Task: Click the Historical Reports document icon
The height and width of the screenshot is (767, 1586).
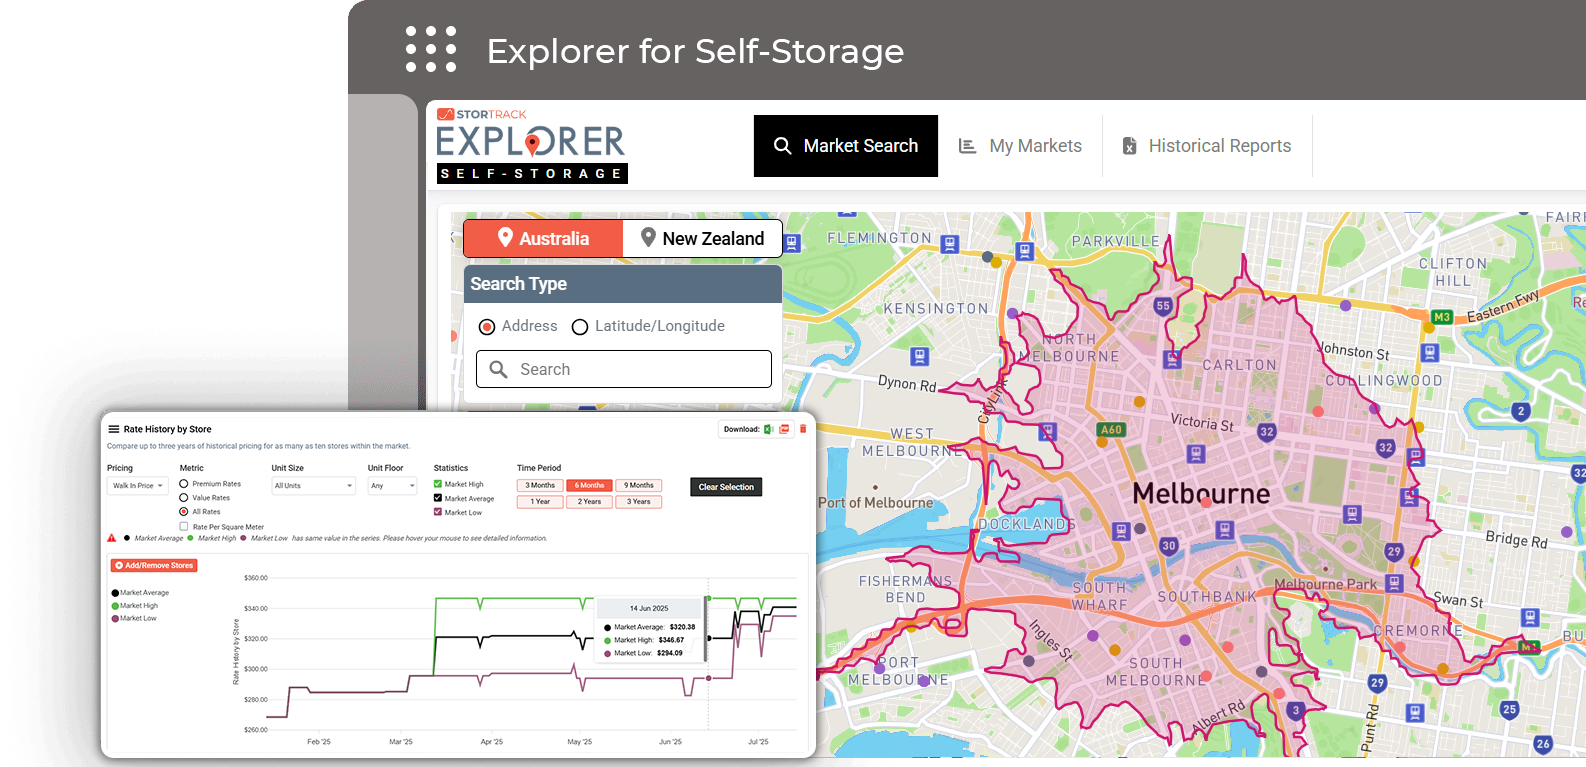Action: pyautogui.click(x=1129, y=146)
